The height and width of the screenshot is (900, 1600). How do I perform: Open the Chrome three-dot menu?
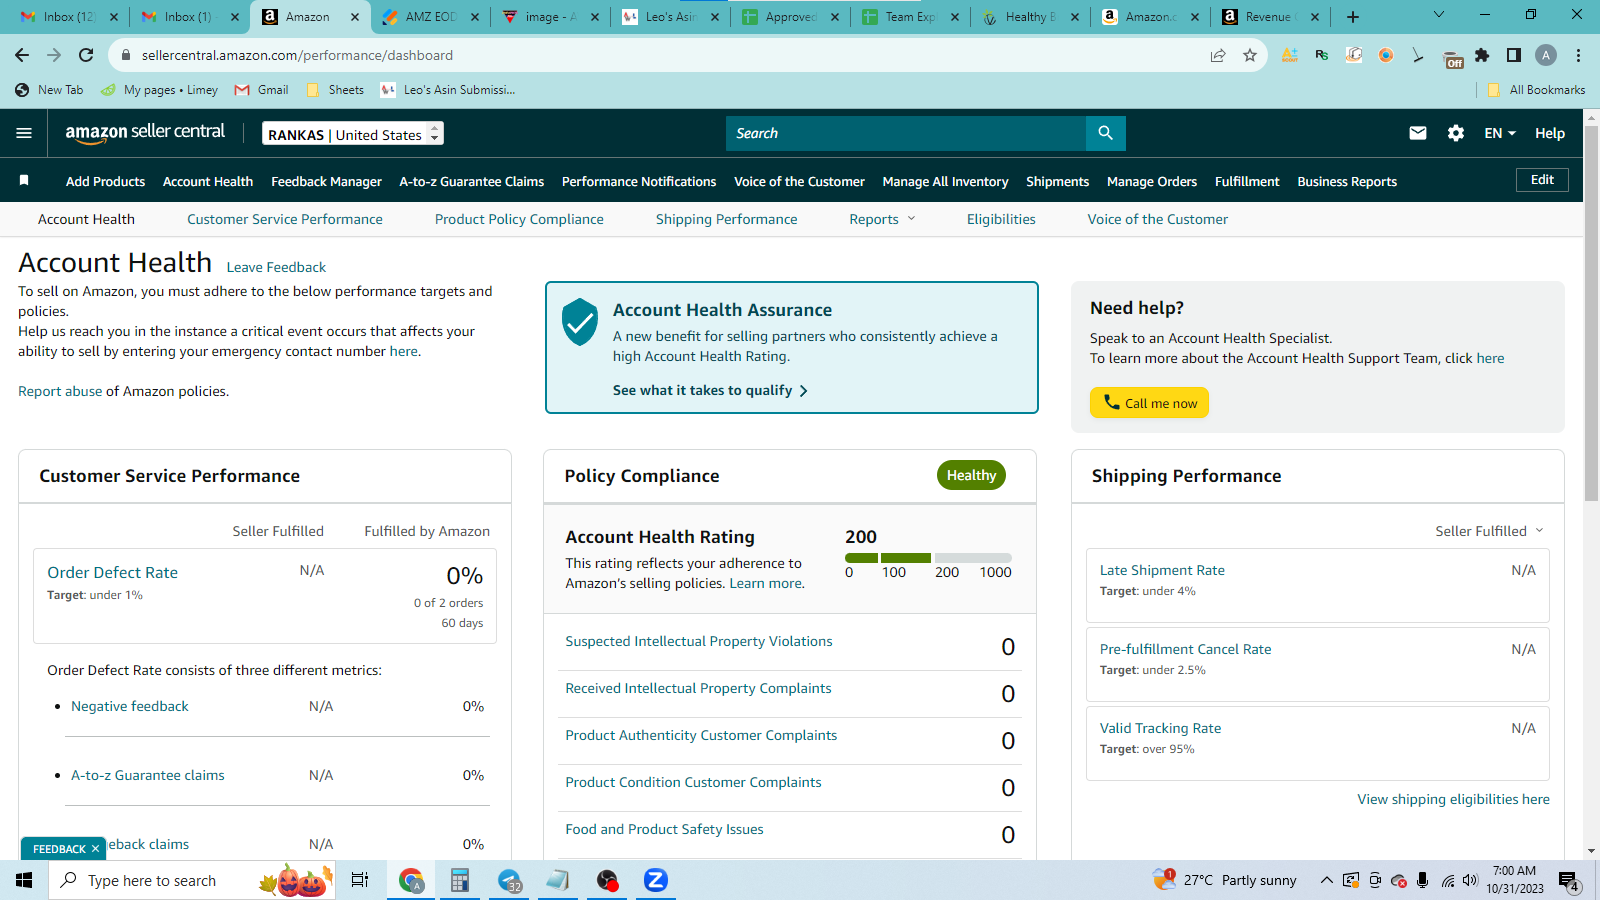(1578, 55)
